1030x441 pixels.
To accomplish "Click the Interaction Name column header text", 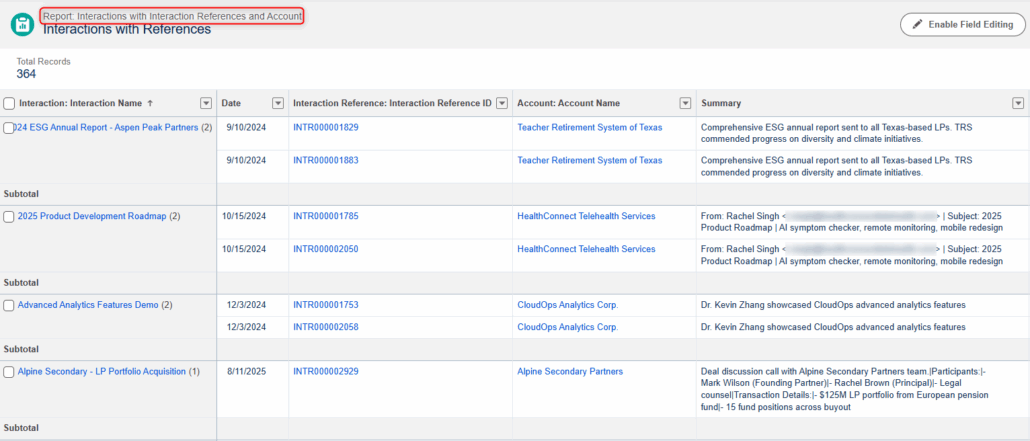I will click(x=80, y=103).
